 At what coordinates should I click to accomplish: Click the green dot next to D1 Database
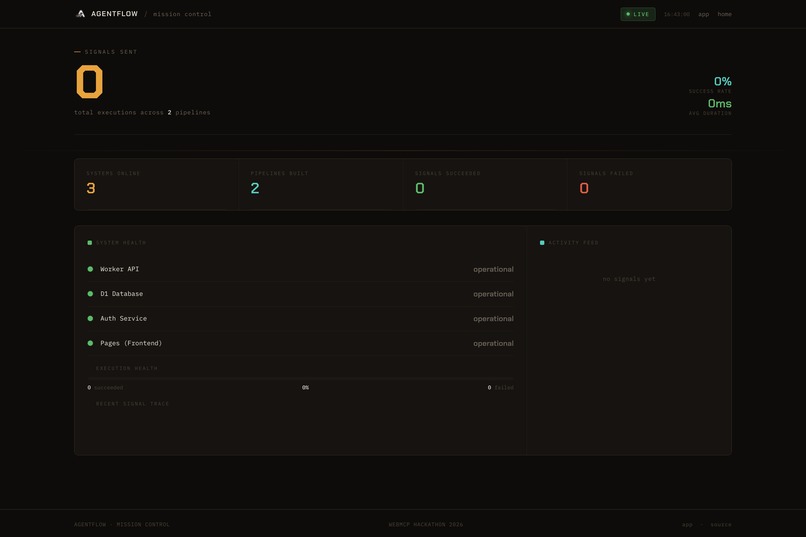click(x=90, y=293)
